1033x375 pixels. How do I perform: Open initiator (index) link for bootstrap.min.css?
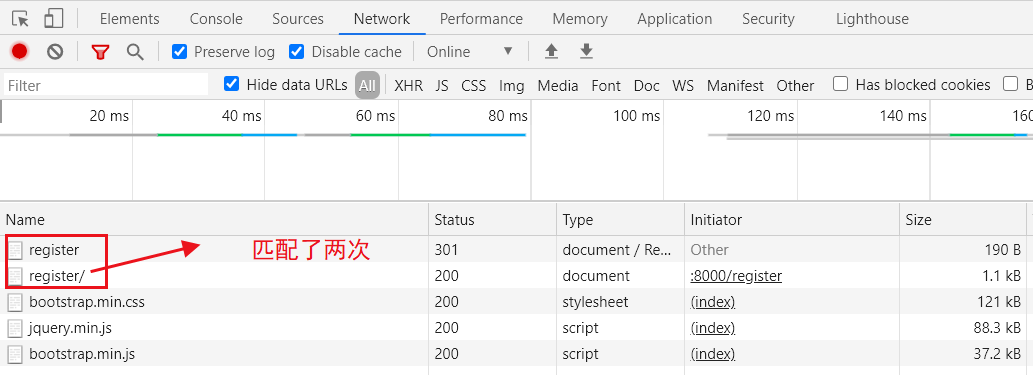(x=713, y=302)
